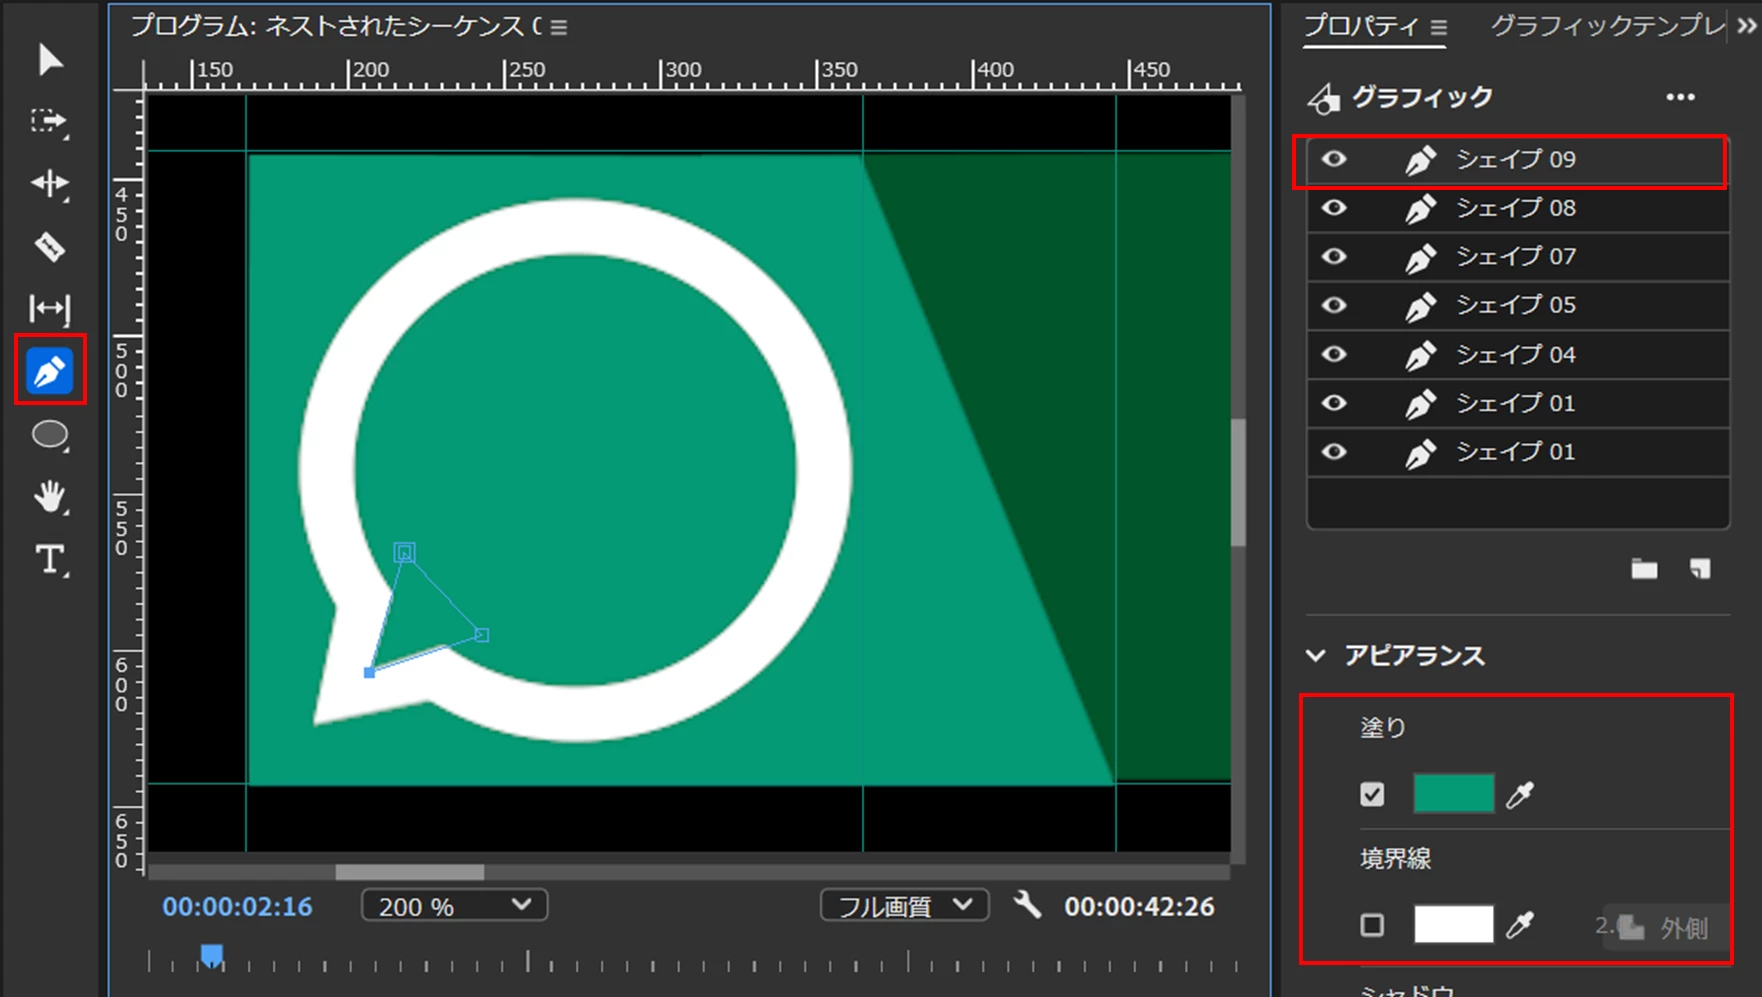Enable the 境界線 stroke checkbox
The image size is (1762, 997).
pos(1372,925)
